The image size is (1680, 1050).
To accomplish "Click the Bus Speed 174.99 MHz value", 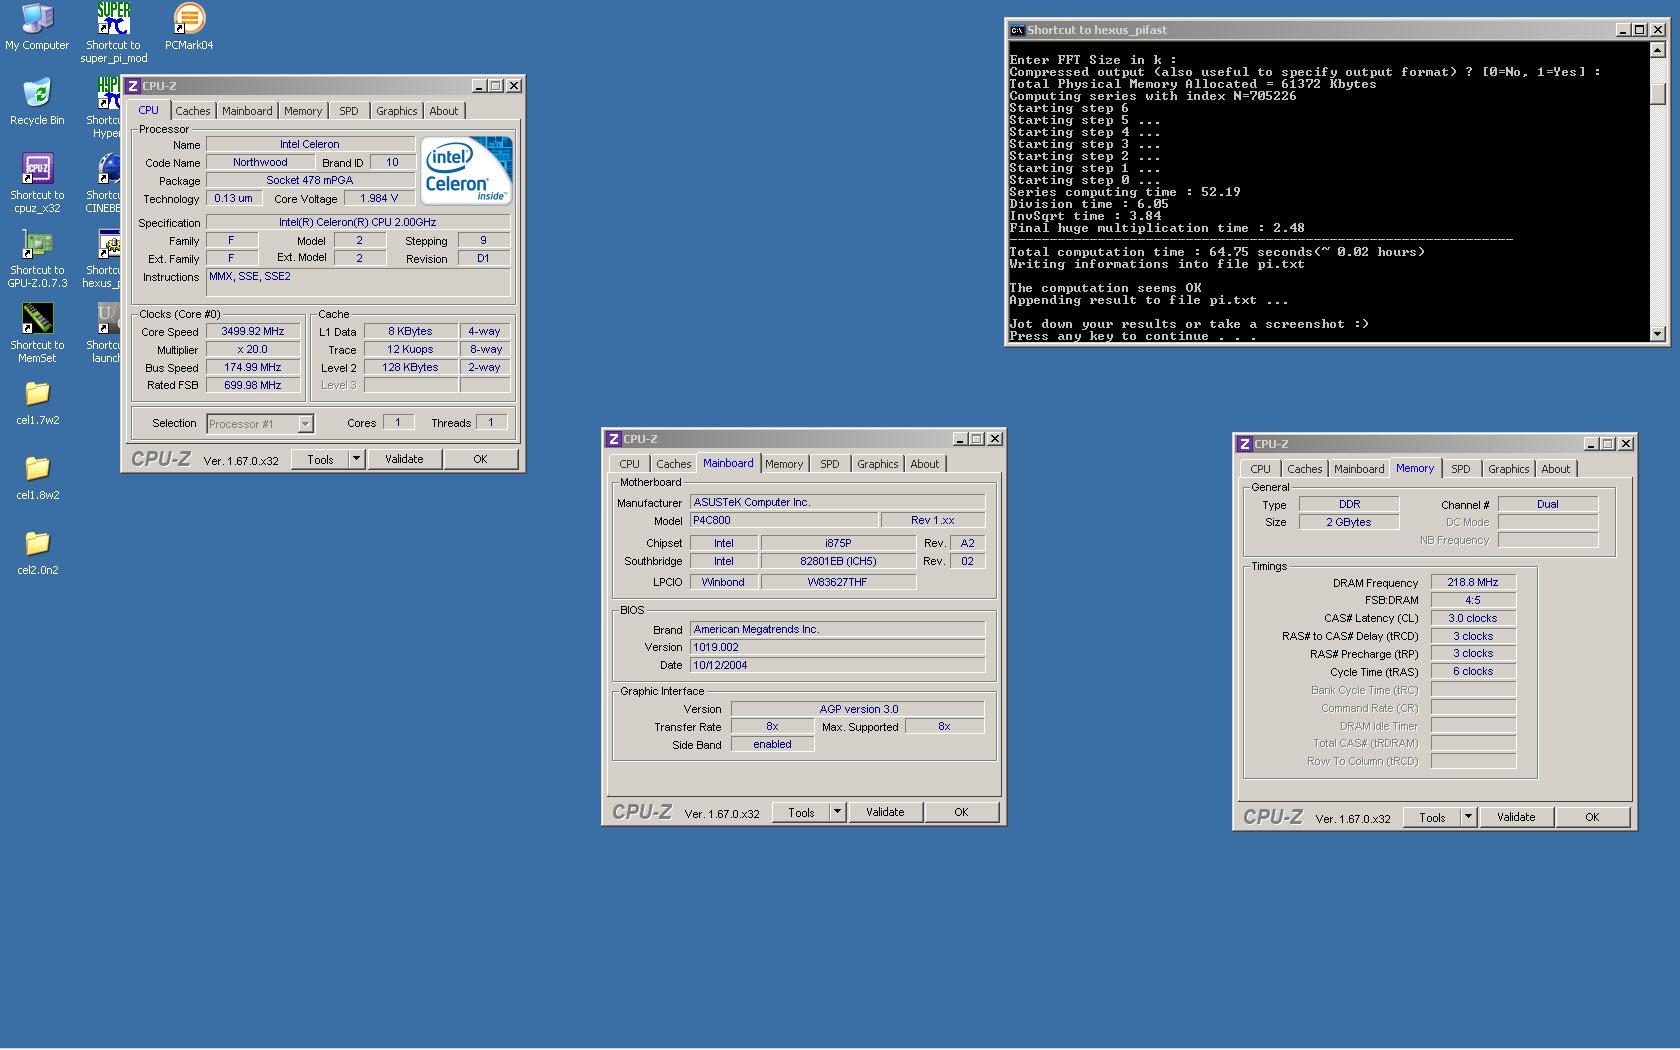I will 253,367.
